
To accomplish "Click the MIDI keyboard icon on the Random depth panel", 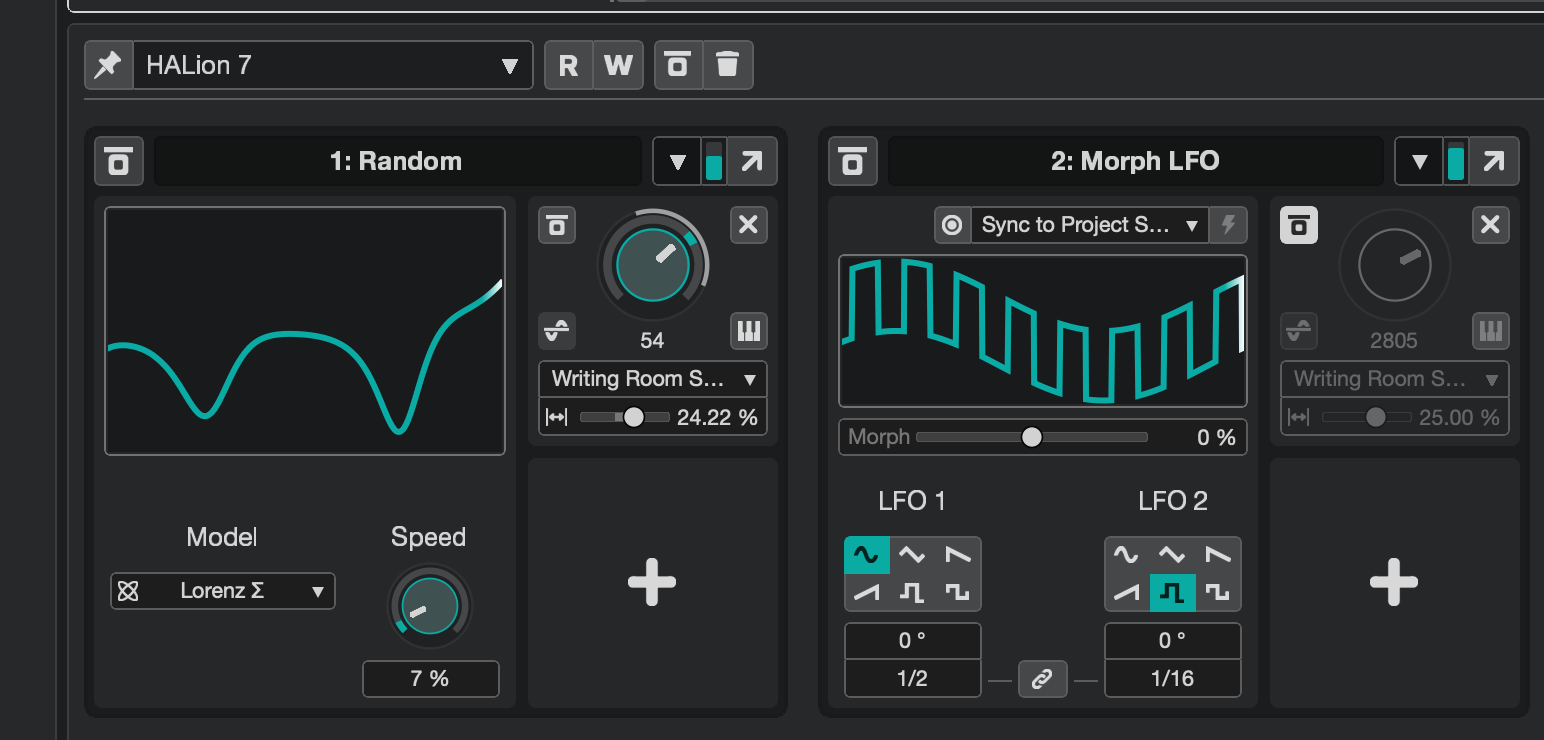I will point(748,331).
